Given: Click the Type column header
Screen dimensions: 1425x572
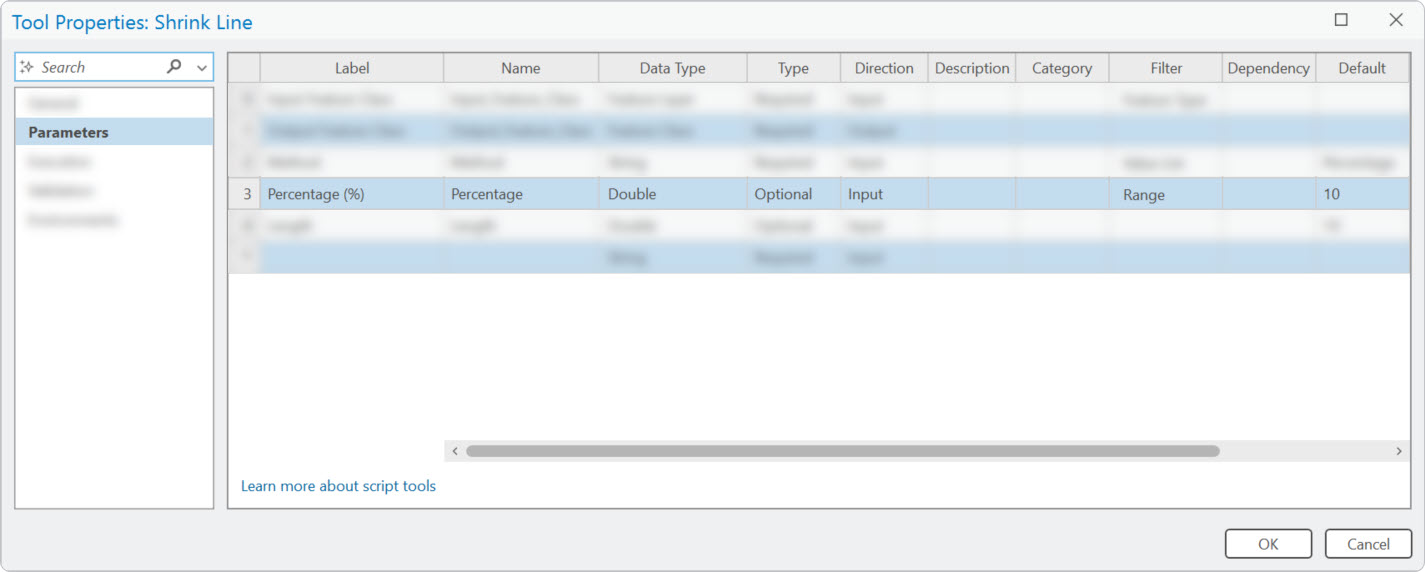Looking at the screenshot, I should point(793,68).
